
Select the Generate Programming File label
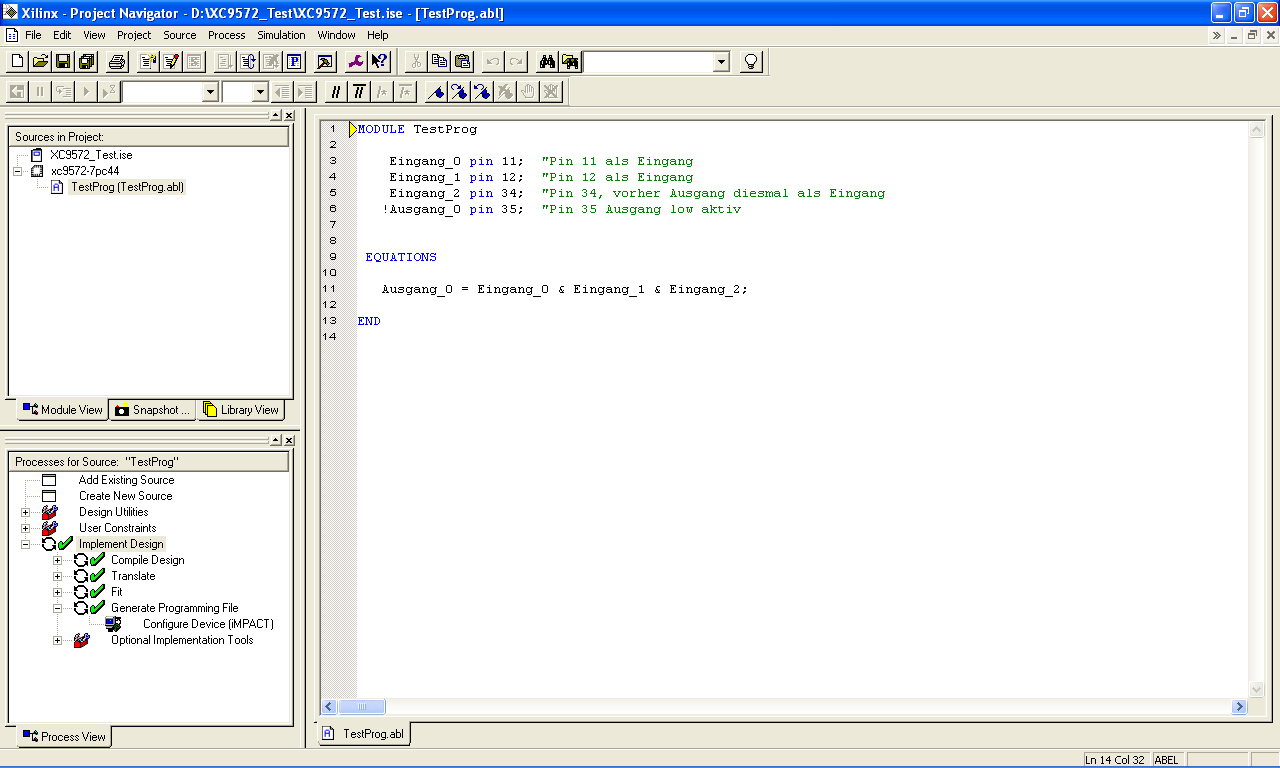tap(175, 608)
